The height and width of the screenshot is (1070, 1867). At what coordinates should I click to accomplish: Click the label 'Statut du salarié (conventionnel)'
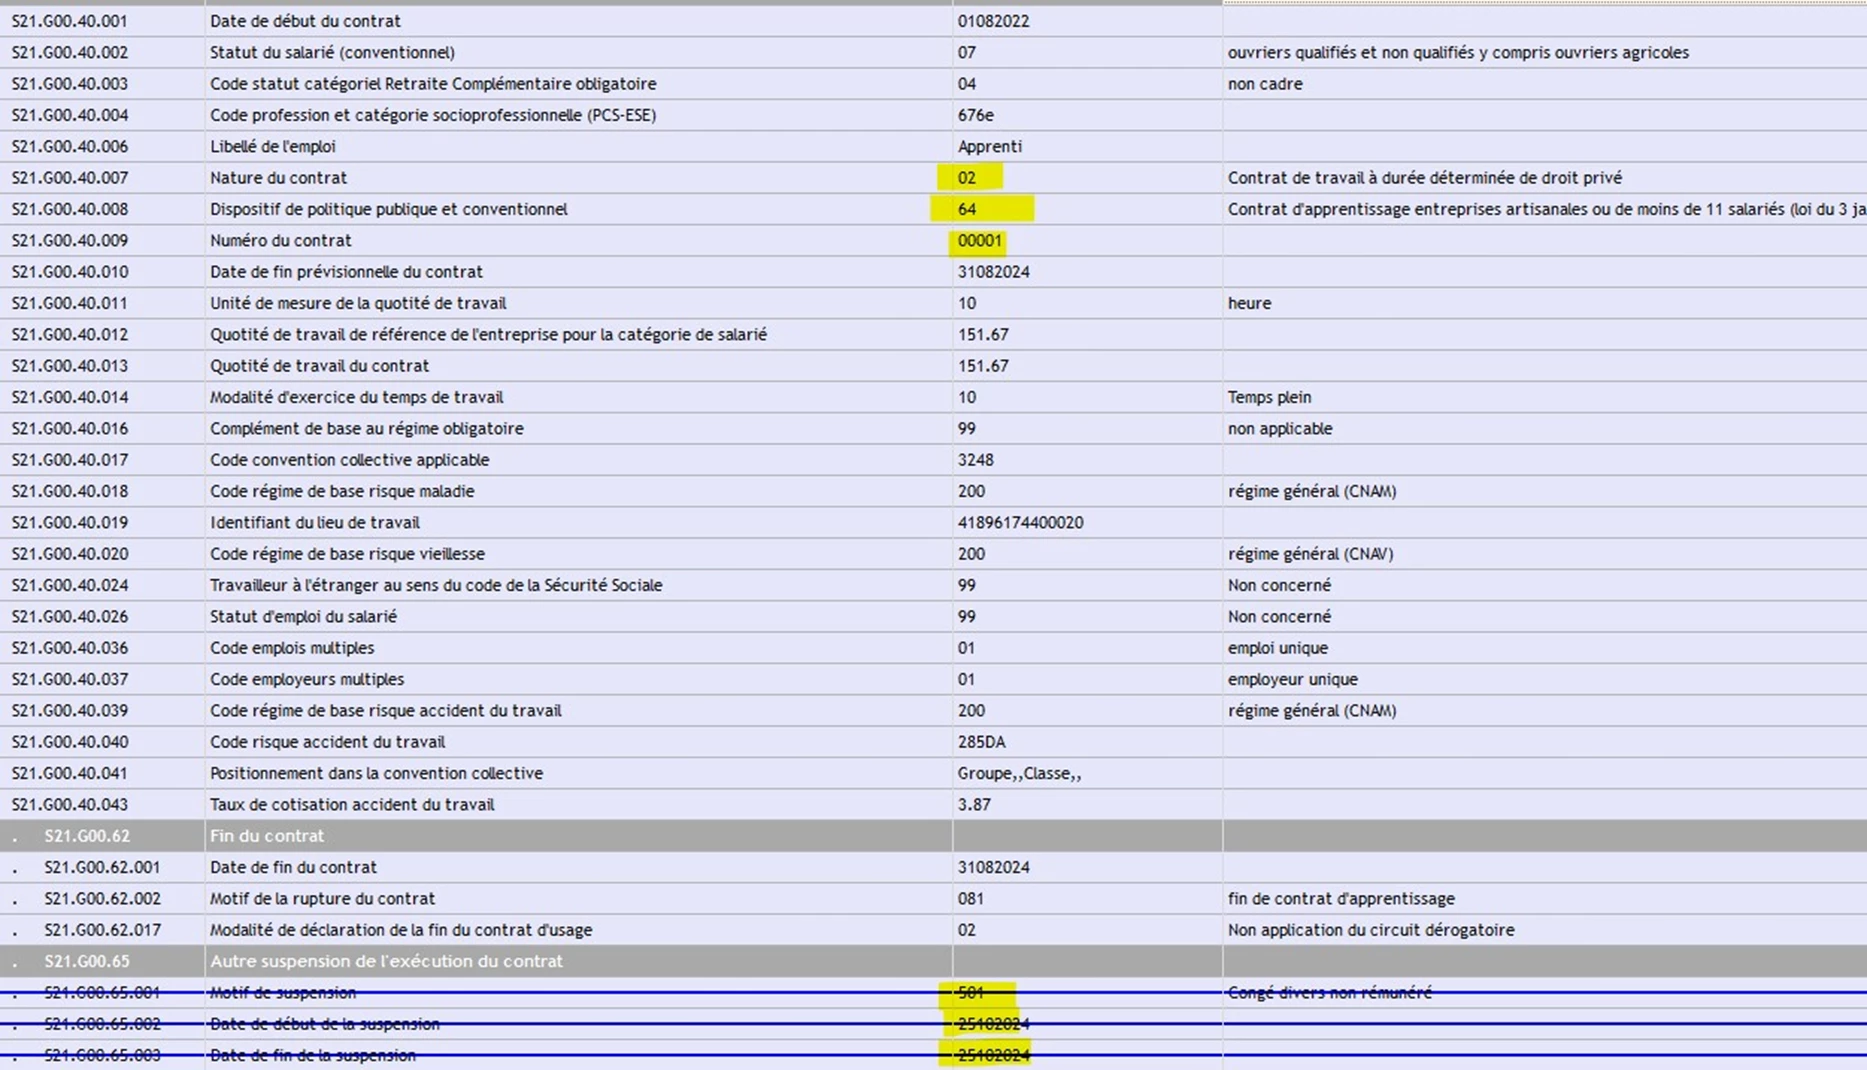(x=332, y=52)
